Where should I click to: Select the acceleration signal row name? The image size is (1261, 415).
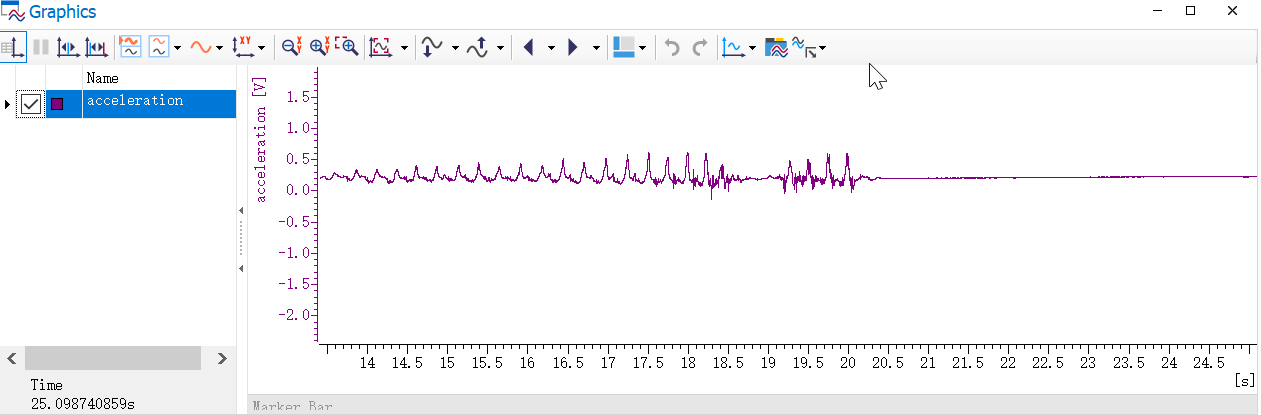pos(135,101)
